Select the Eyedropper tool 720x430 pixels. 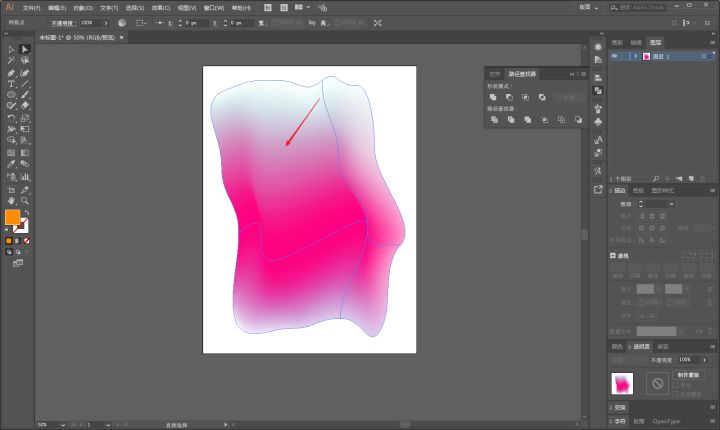pos(11,164)
